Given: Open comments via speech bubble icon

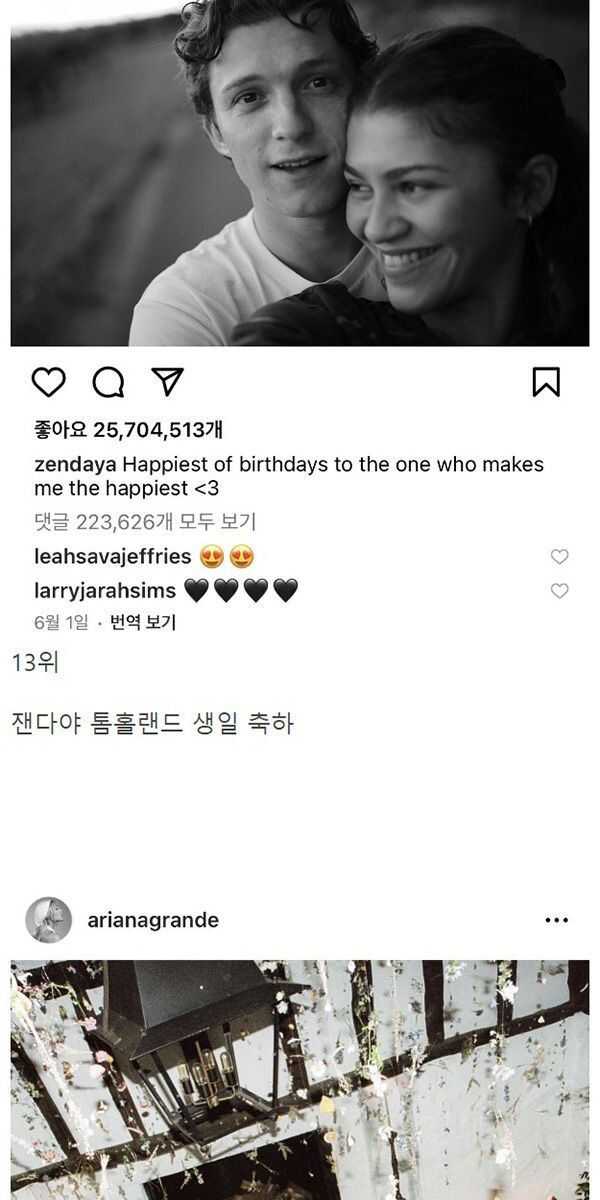Looking at the screenshot, I should click(x=108, y=382).
